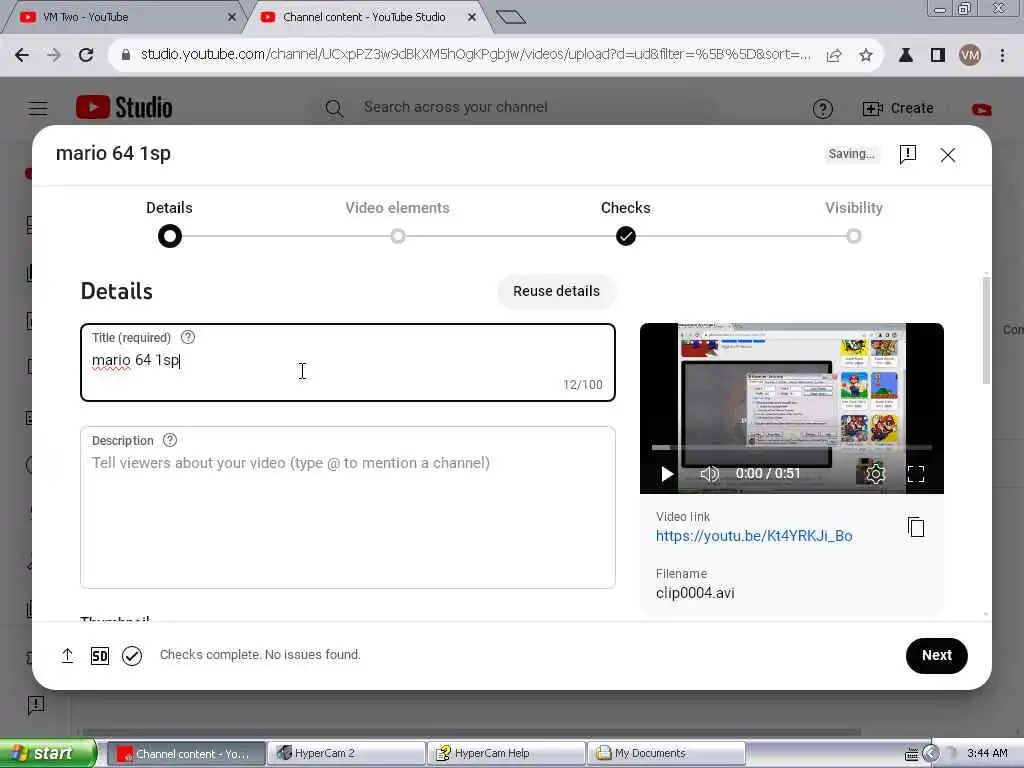
Task: Click the SD processing status icon
Action: click(x=100, y=656)
